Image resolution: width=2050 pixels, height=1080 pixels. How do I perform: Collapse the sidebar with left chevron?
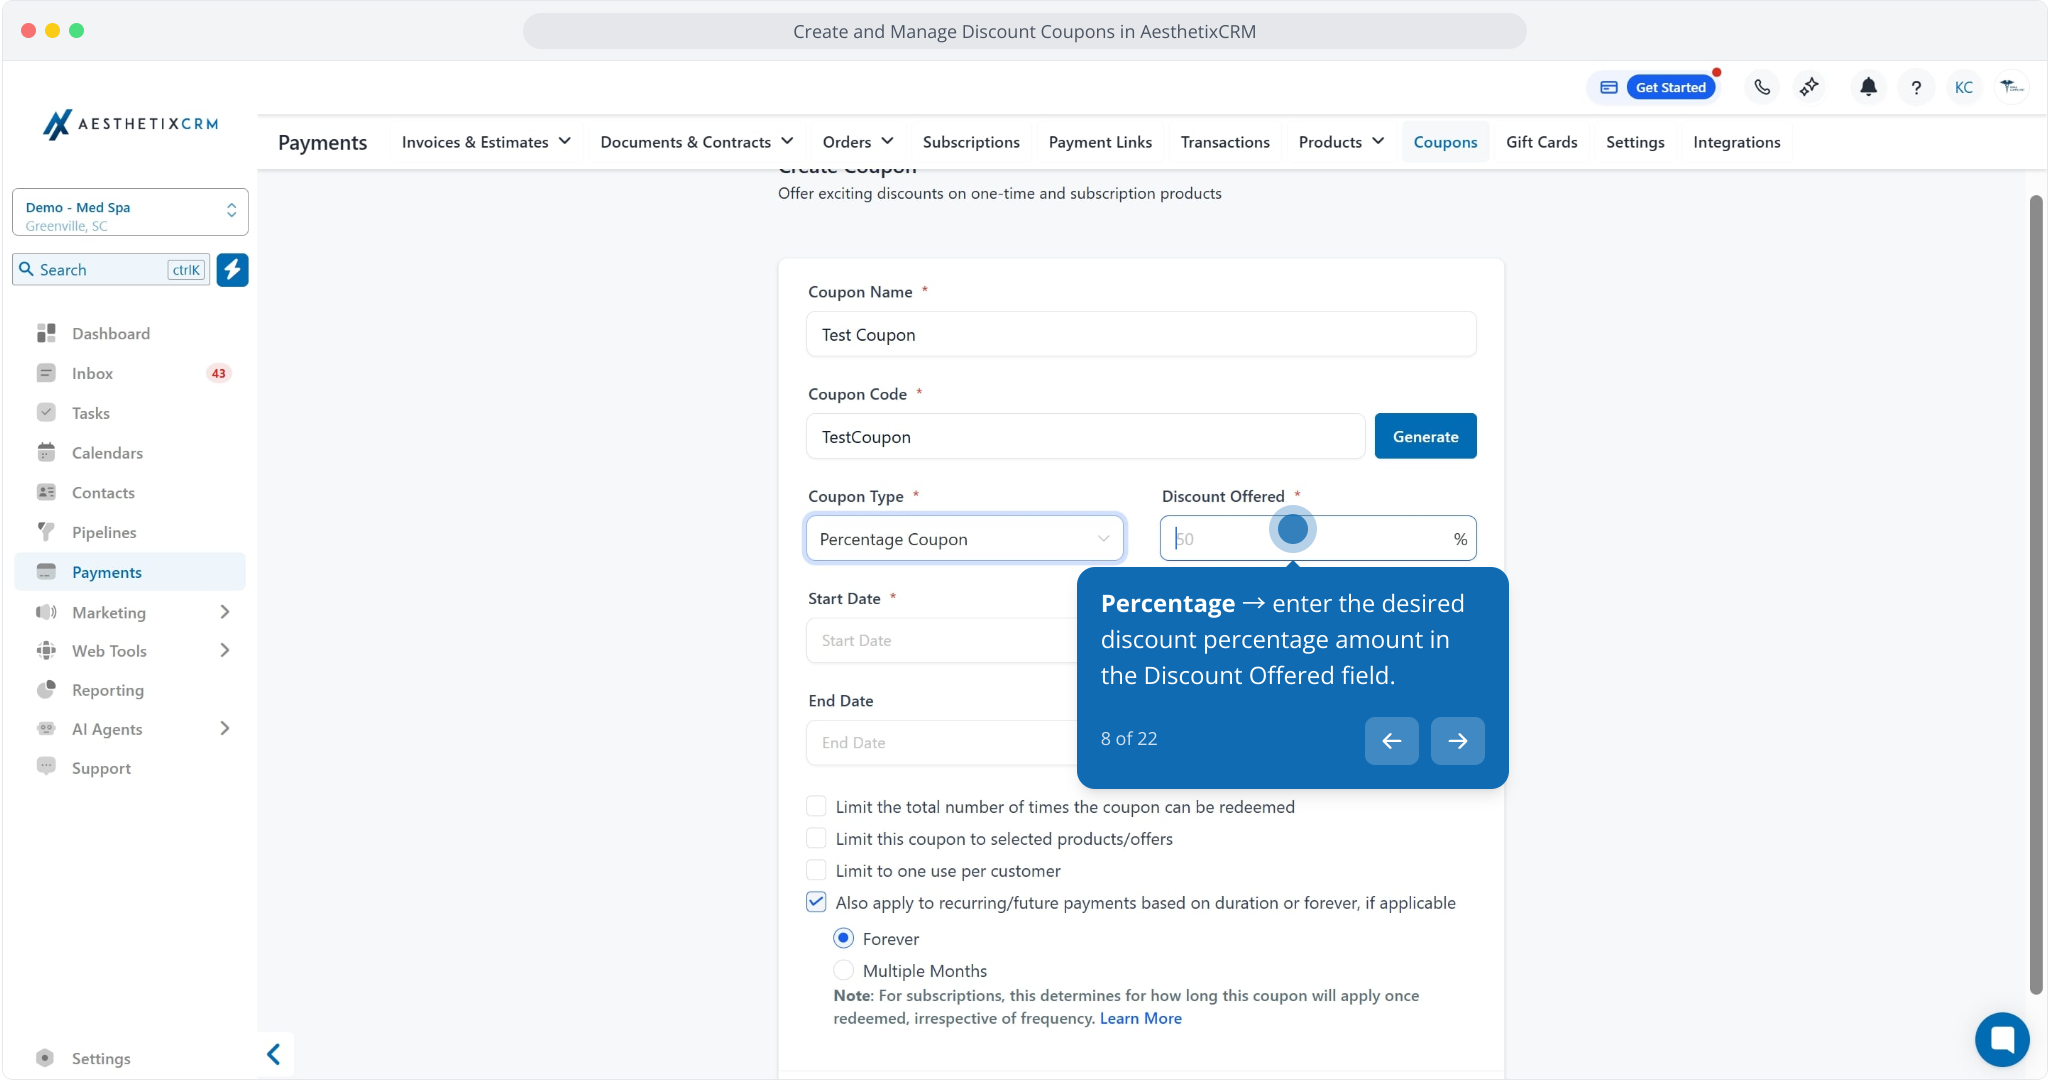273,1054
